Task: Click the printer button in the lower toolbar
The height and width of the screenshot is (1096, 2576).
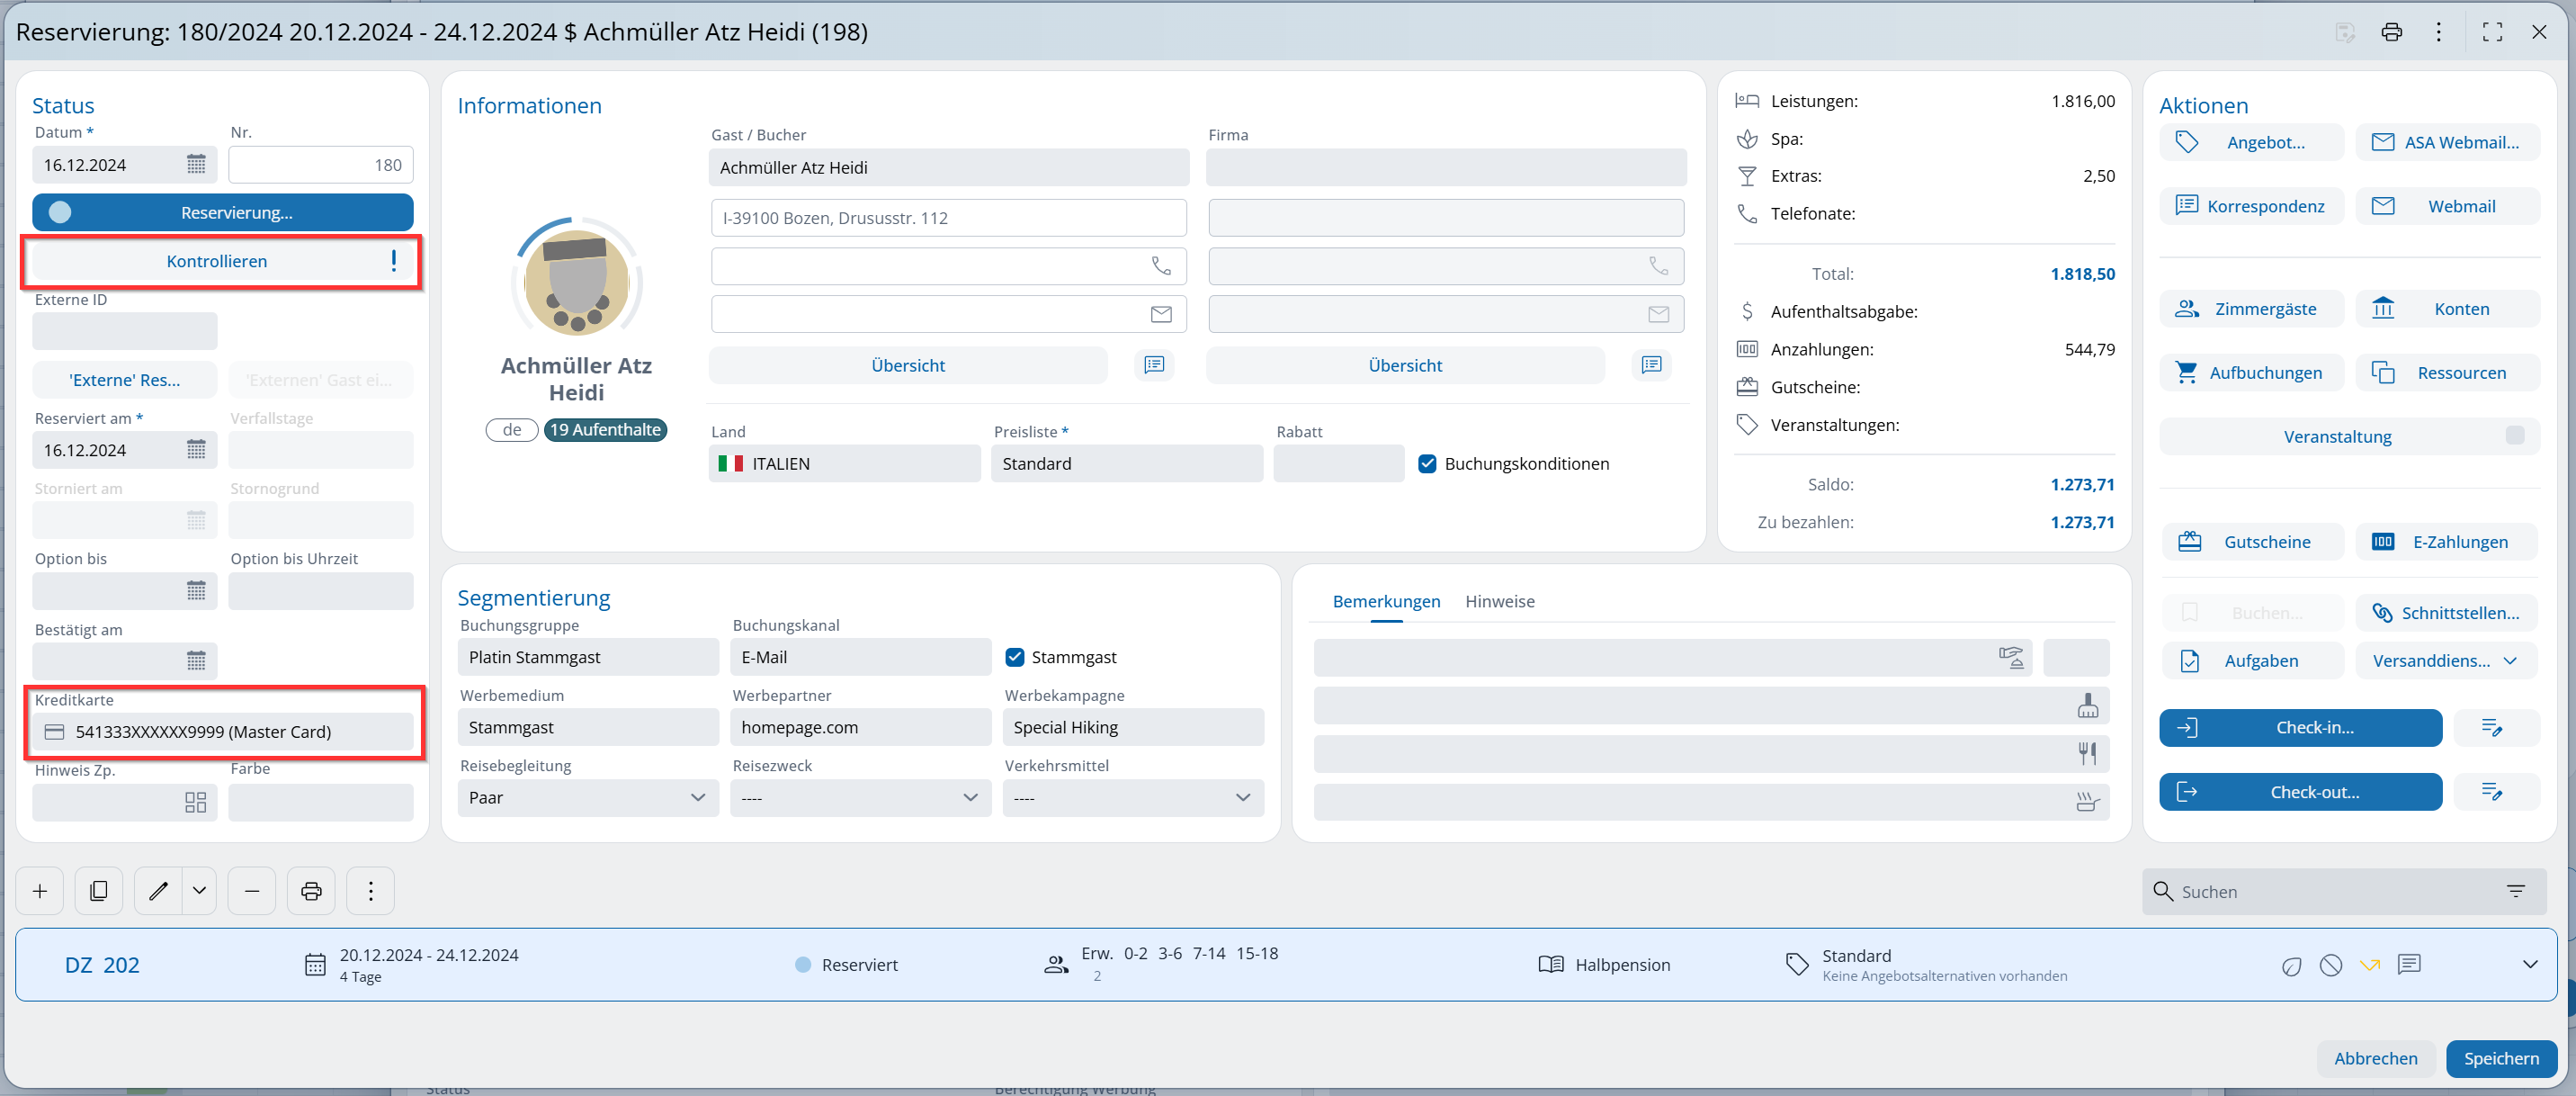Action: tap(311, 891)
